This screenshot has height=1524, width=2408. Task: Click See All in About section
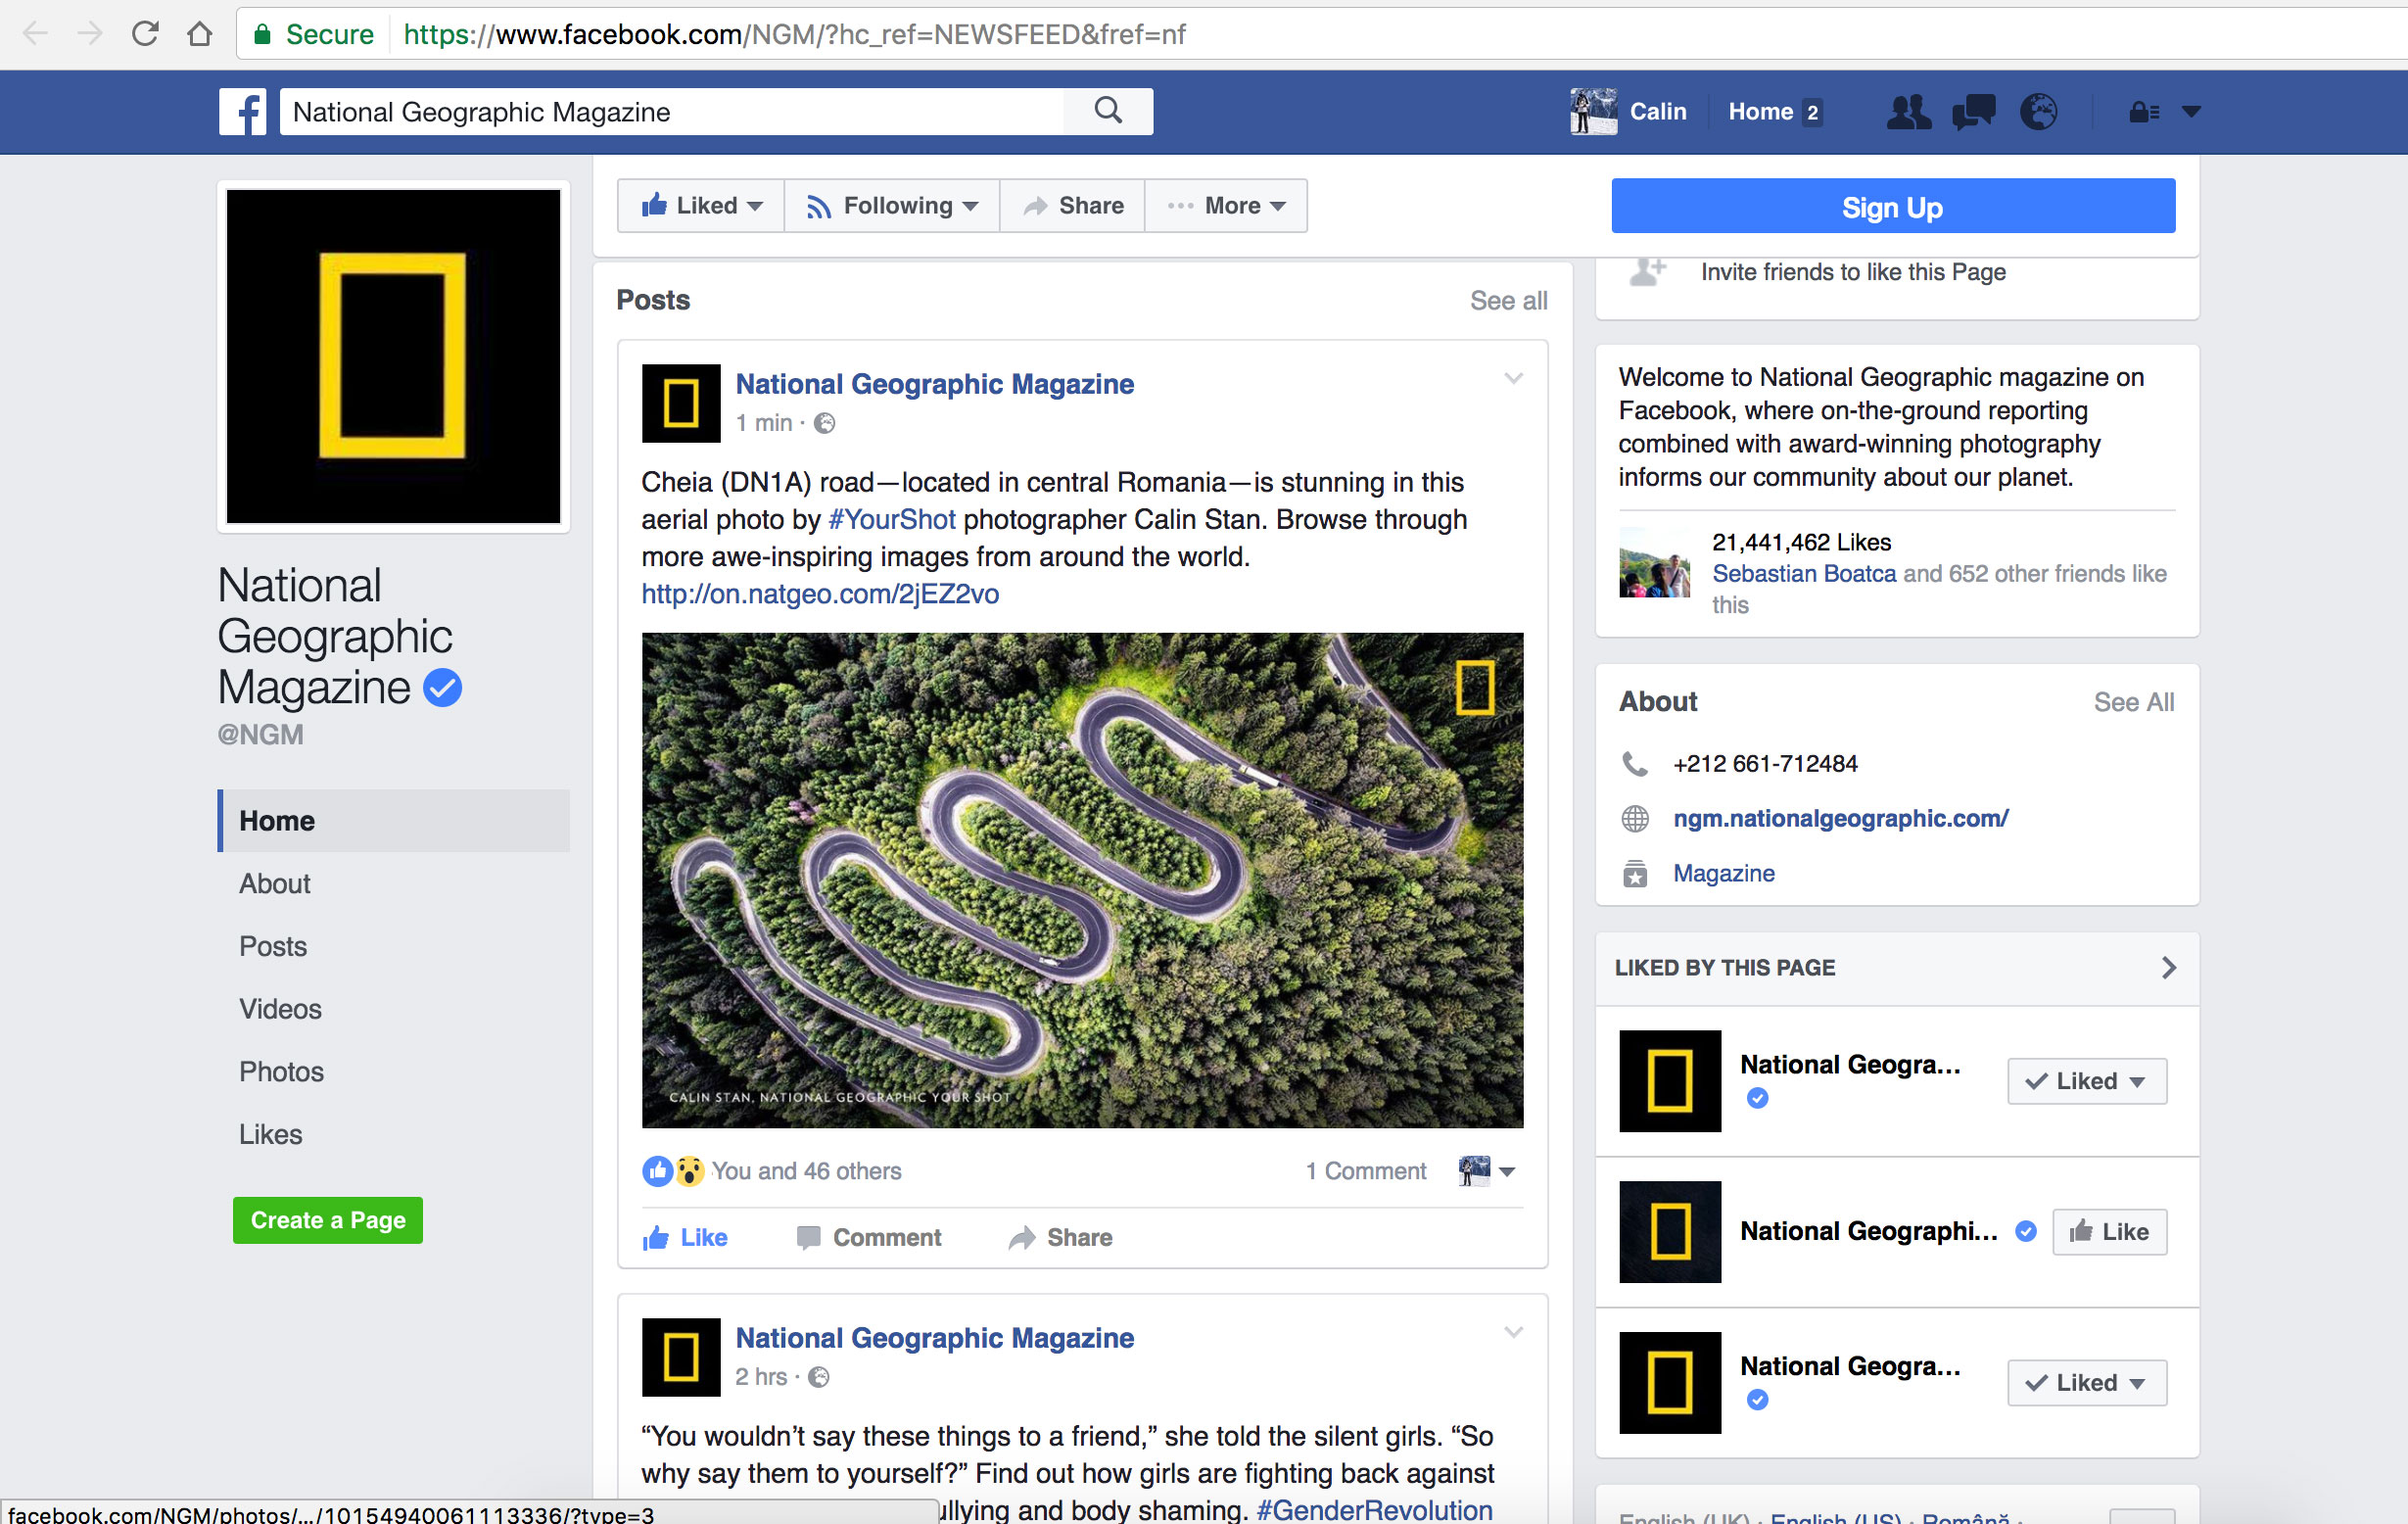point(2134,702)
